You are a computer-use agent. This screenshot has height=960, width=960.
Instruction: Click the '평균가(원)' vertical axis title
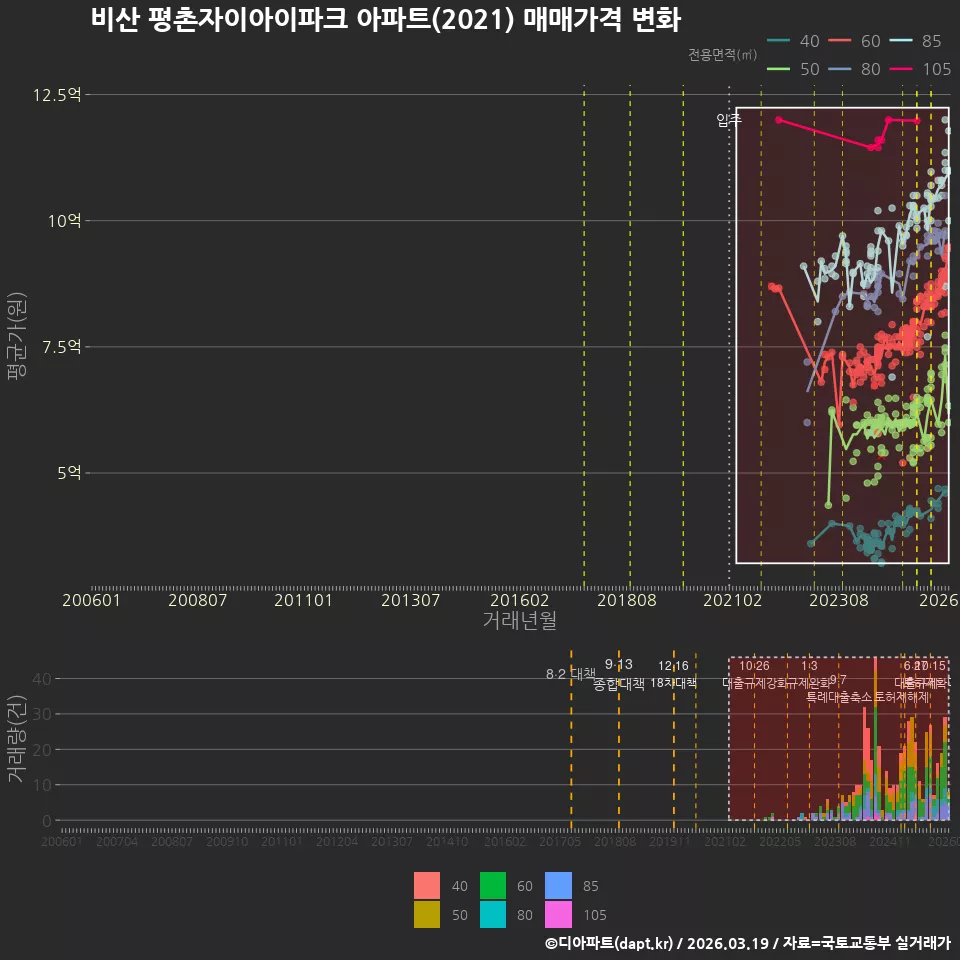pyautogui.click(x=17, y=336)
